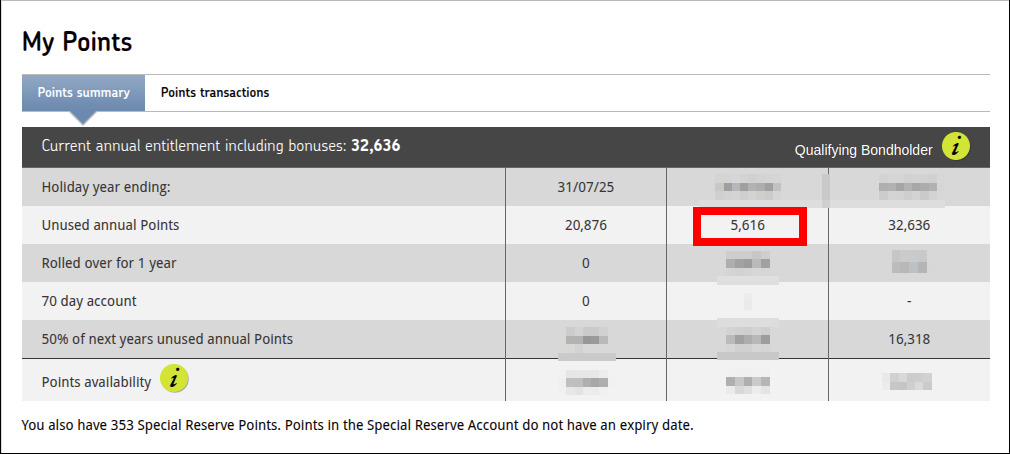The height and width of the screenshot is (454, 1010).
Task: Click the Points availability row label
Action: click(x=96, y=382)
